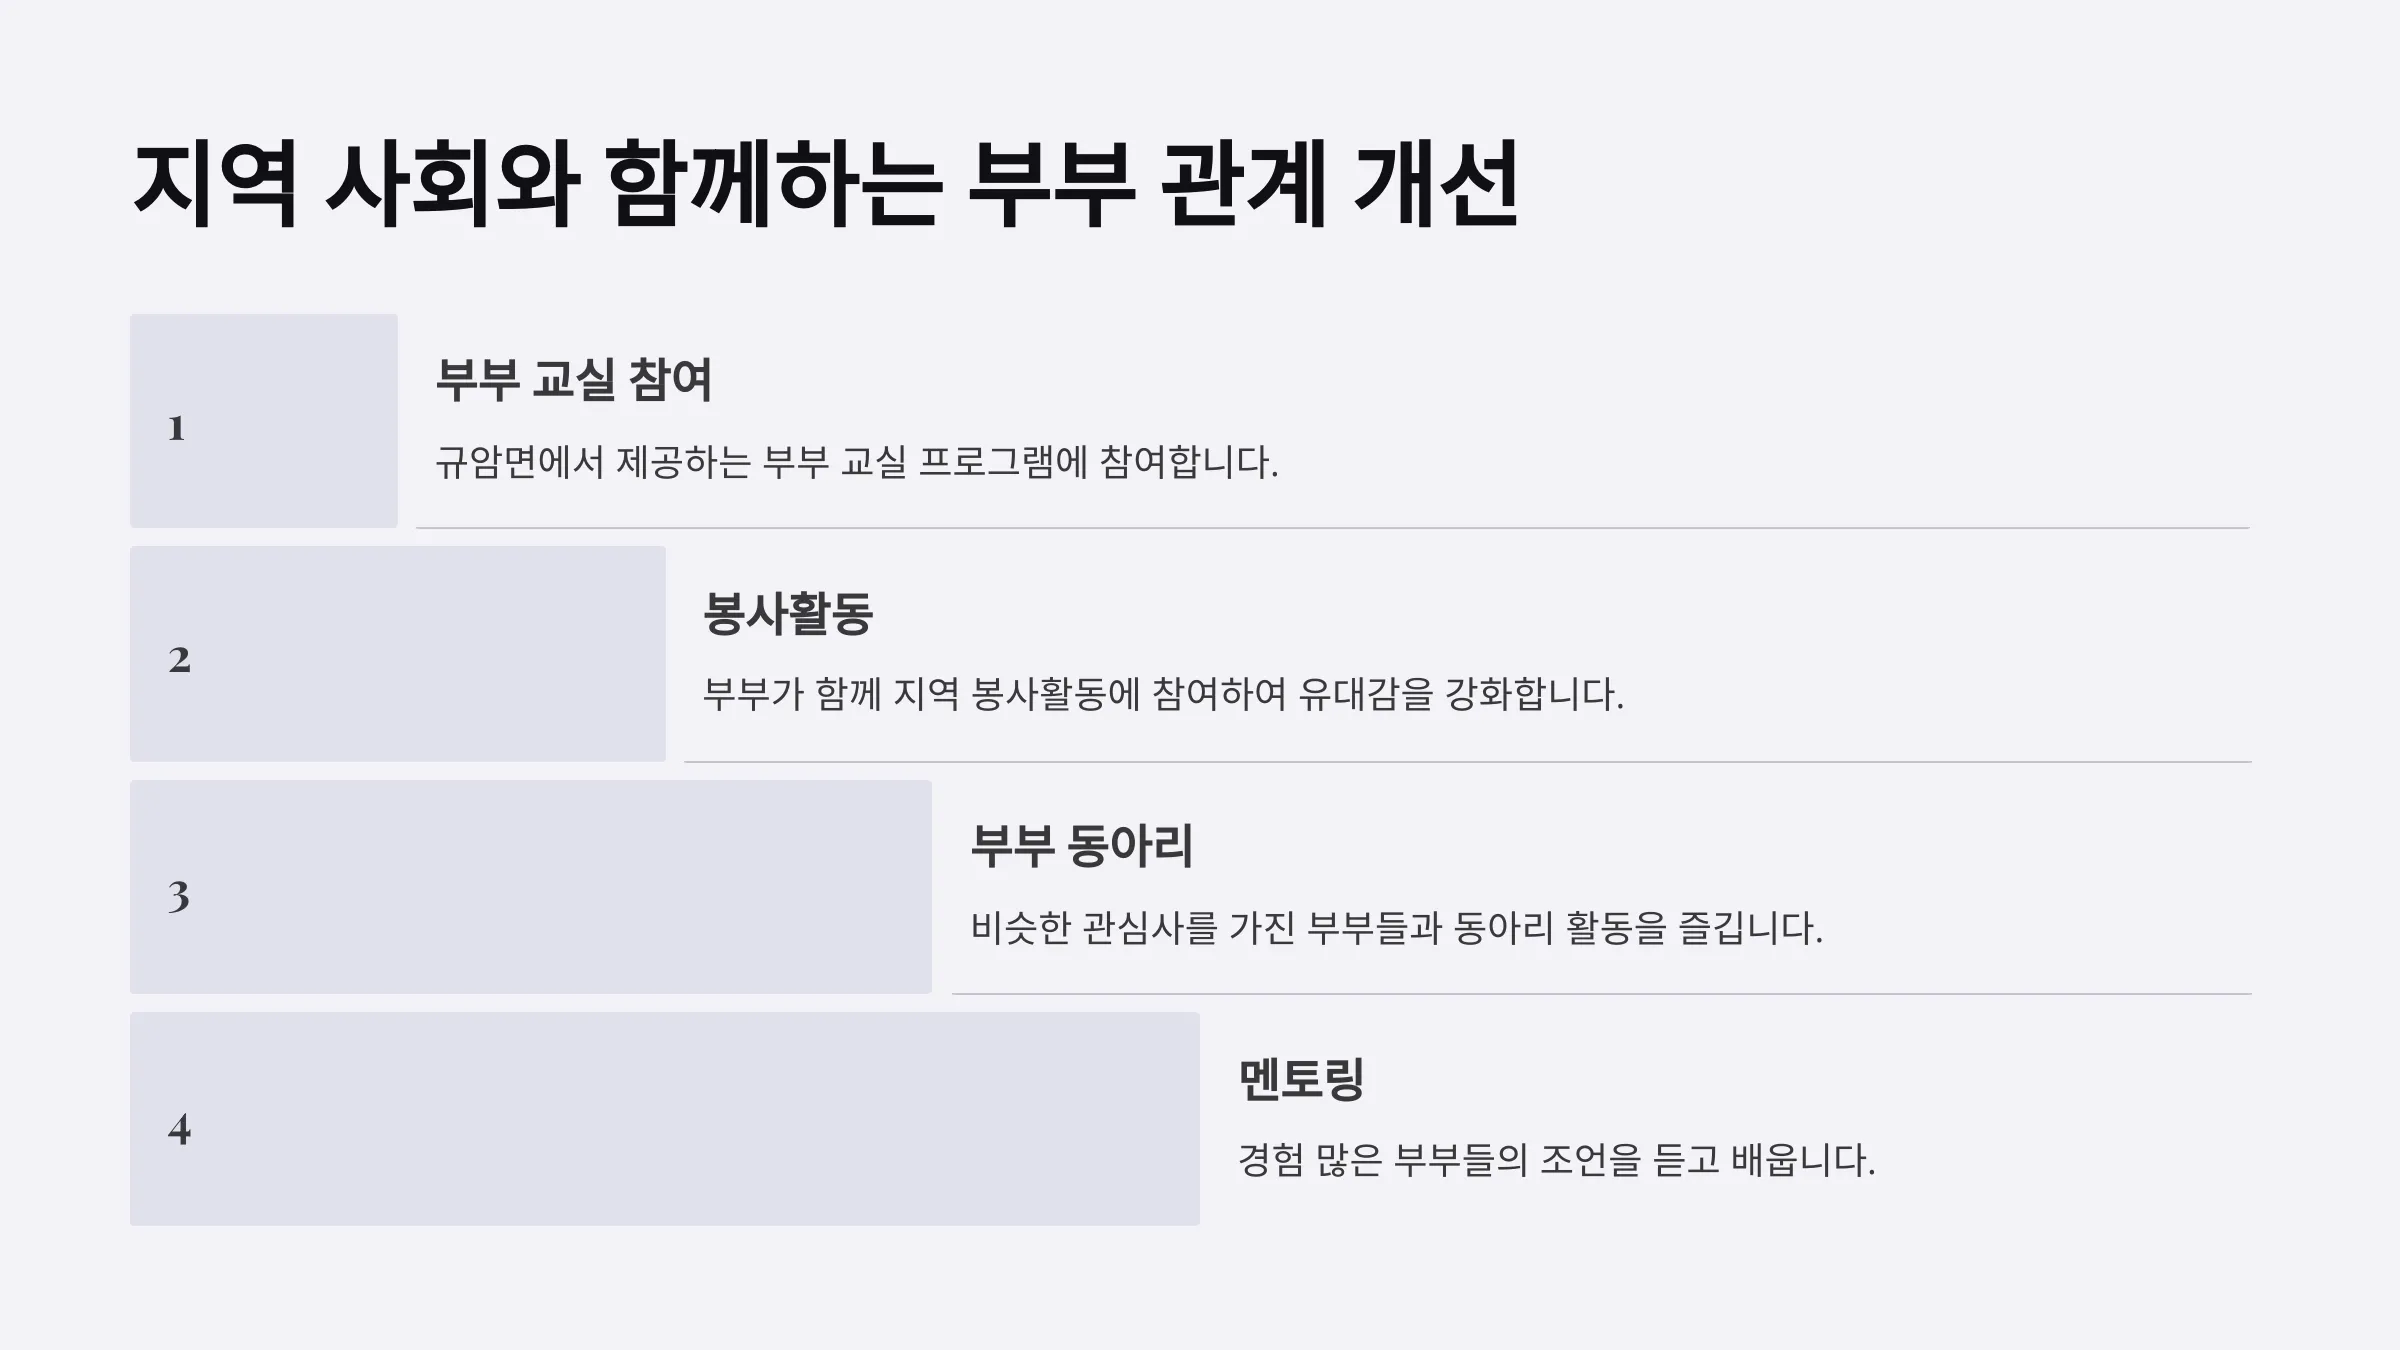Image resolution: width=2400 pixels, height=1350 pixels.
Task: Select the numbered box labeled 2
Action: 398,654
